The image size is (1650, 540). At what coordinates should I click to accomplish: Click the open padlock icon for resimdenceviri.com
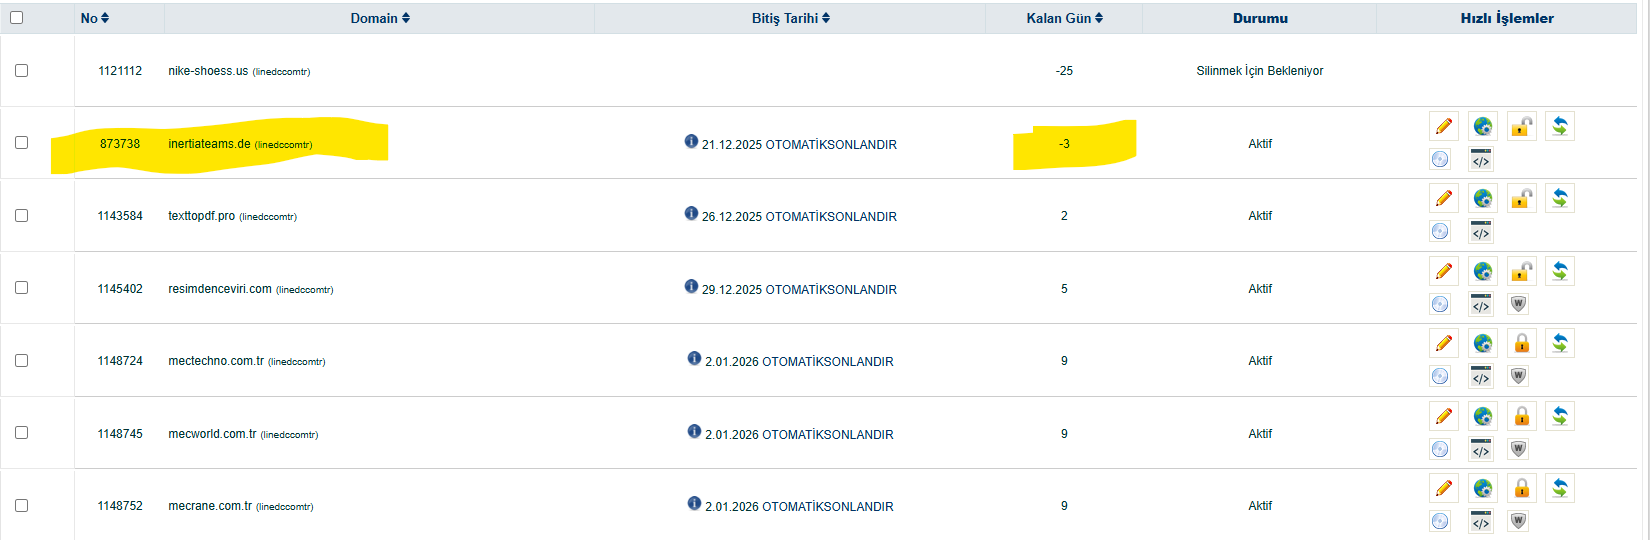point(1521,271)
